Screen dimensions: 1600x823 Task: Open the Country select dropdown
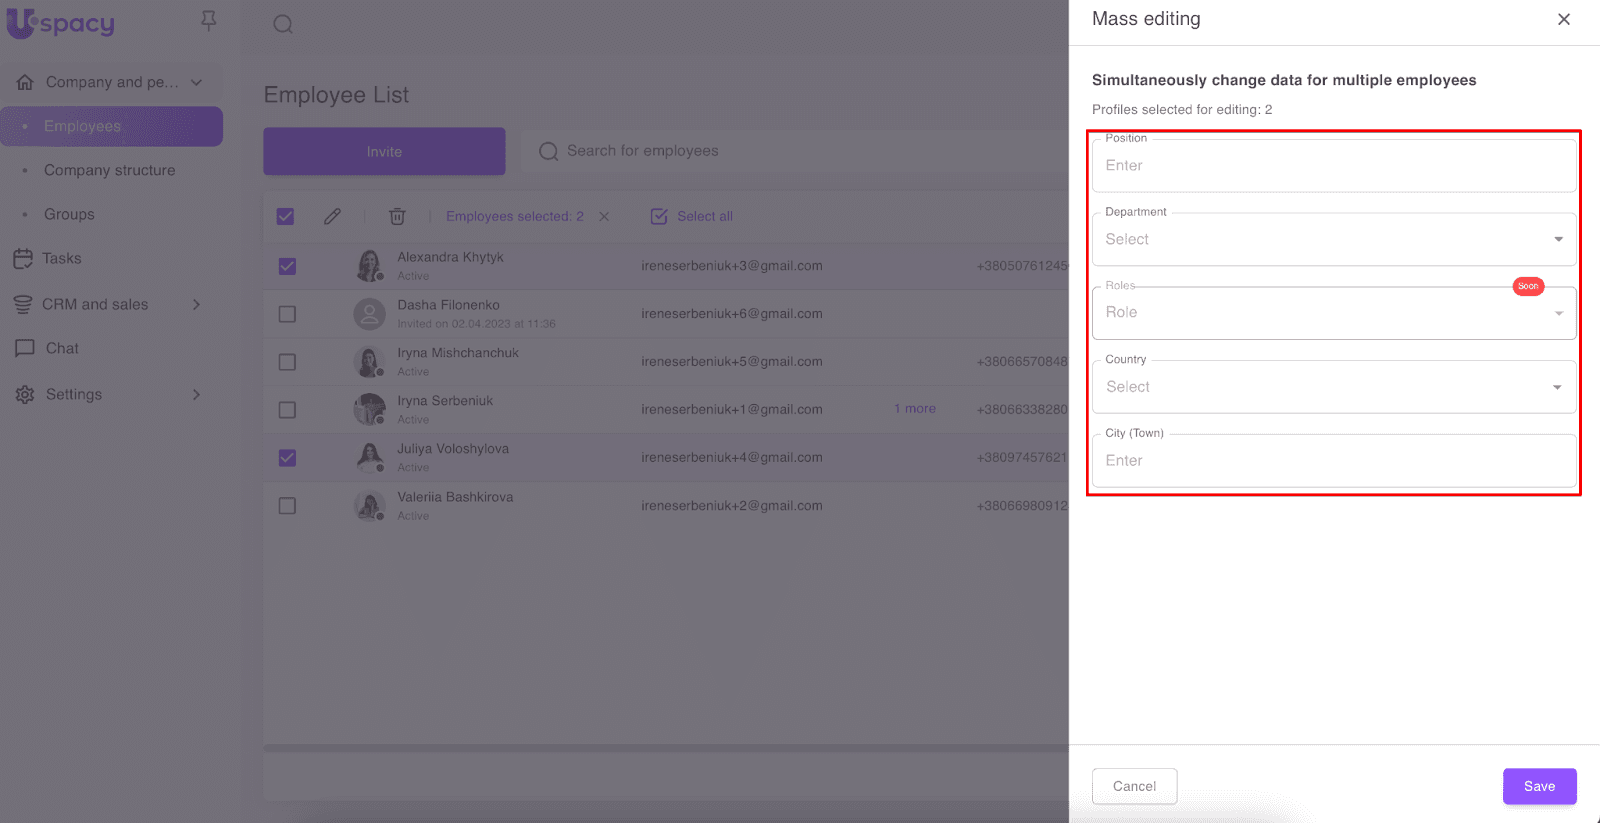[1334, 387]
